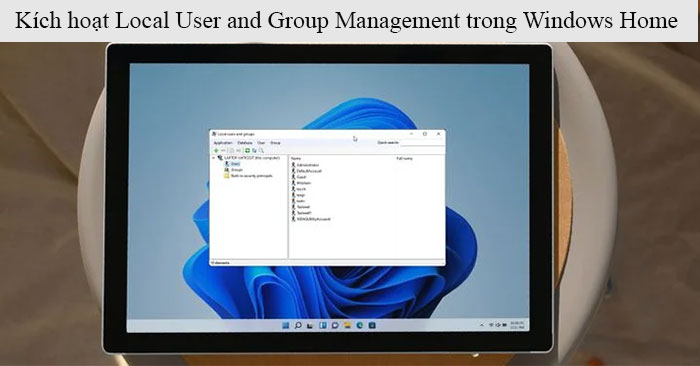The height and width of the screenshot is (366, 700).
Task: Open taskbar Search magnifier
Action: pos(298,325)
